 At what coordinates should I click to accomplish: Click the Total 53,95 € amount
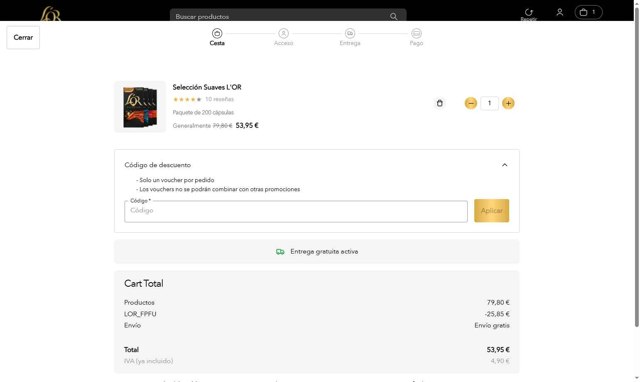pyautogui.click(x=498, y=350)
